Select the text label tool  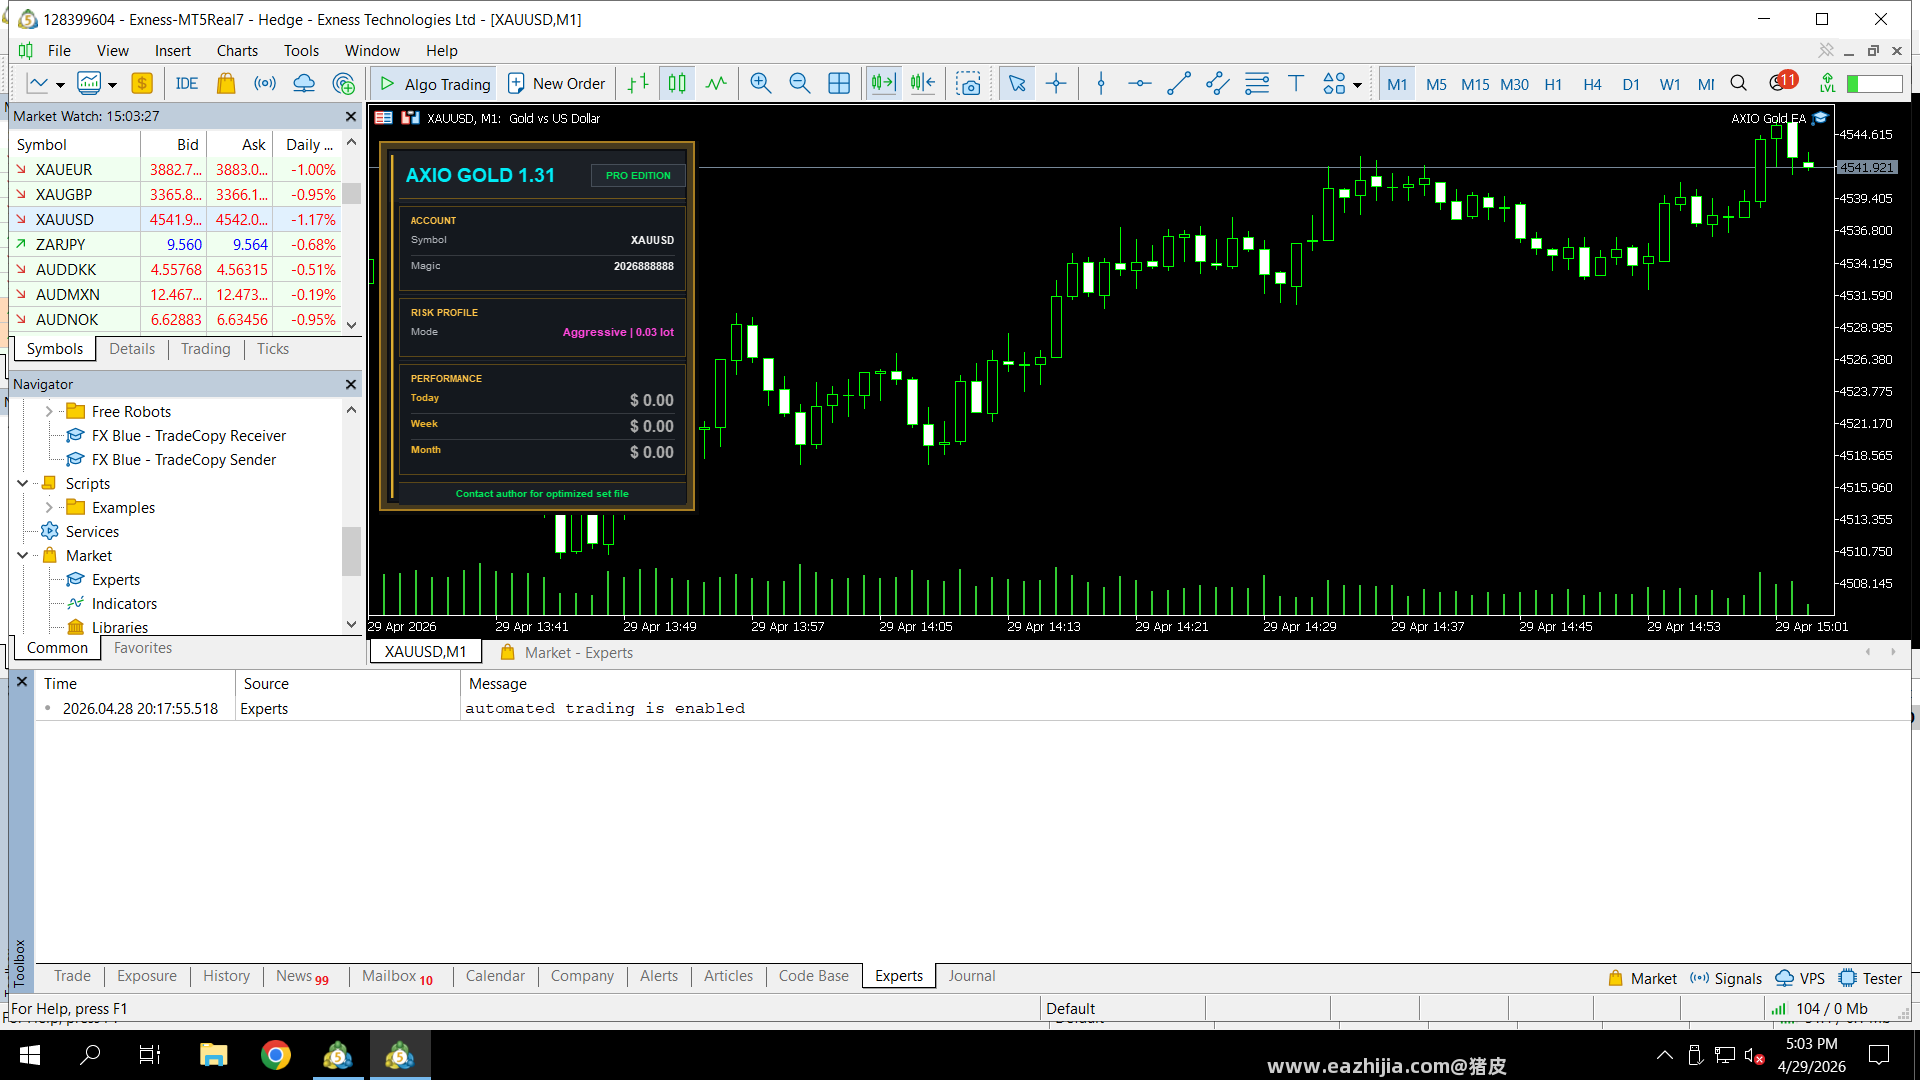pyautogui.click(x=1296, y=84)
